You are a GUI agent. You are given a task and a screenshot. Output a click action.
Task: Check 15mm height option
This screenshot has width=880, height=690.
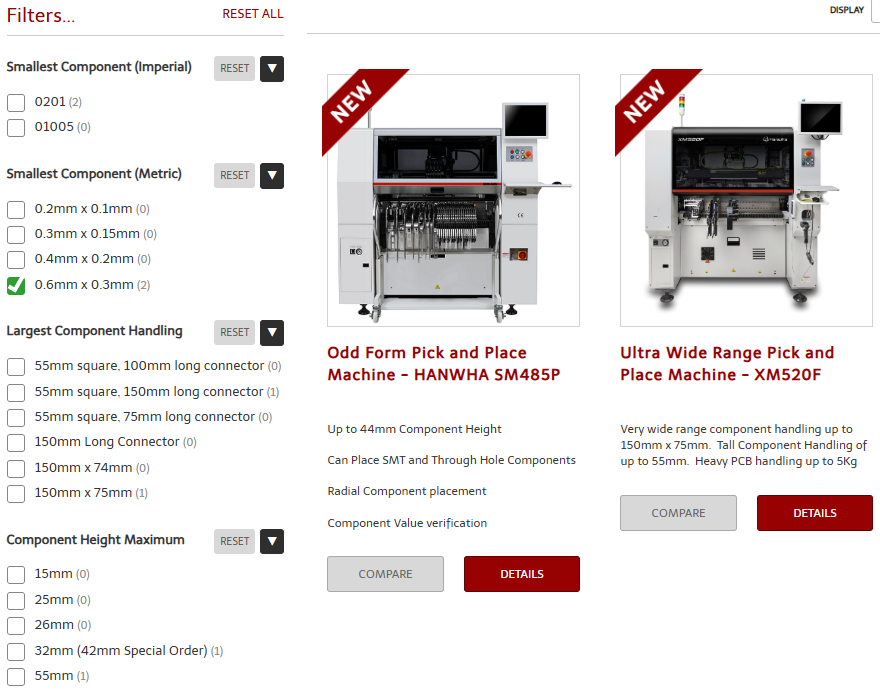tap(16, 574)
